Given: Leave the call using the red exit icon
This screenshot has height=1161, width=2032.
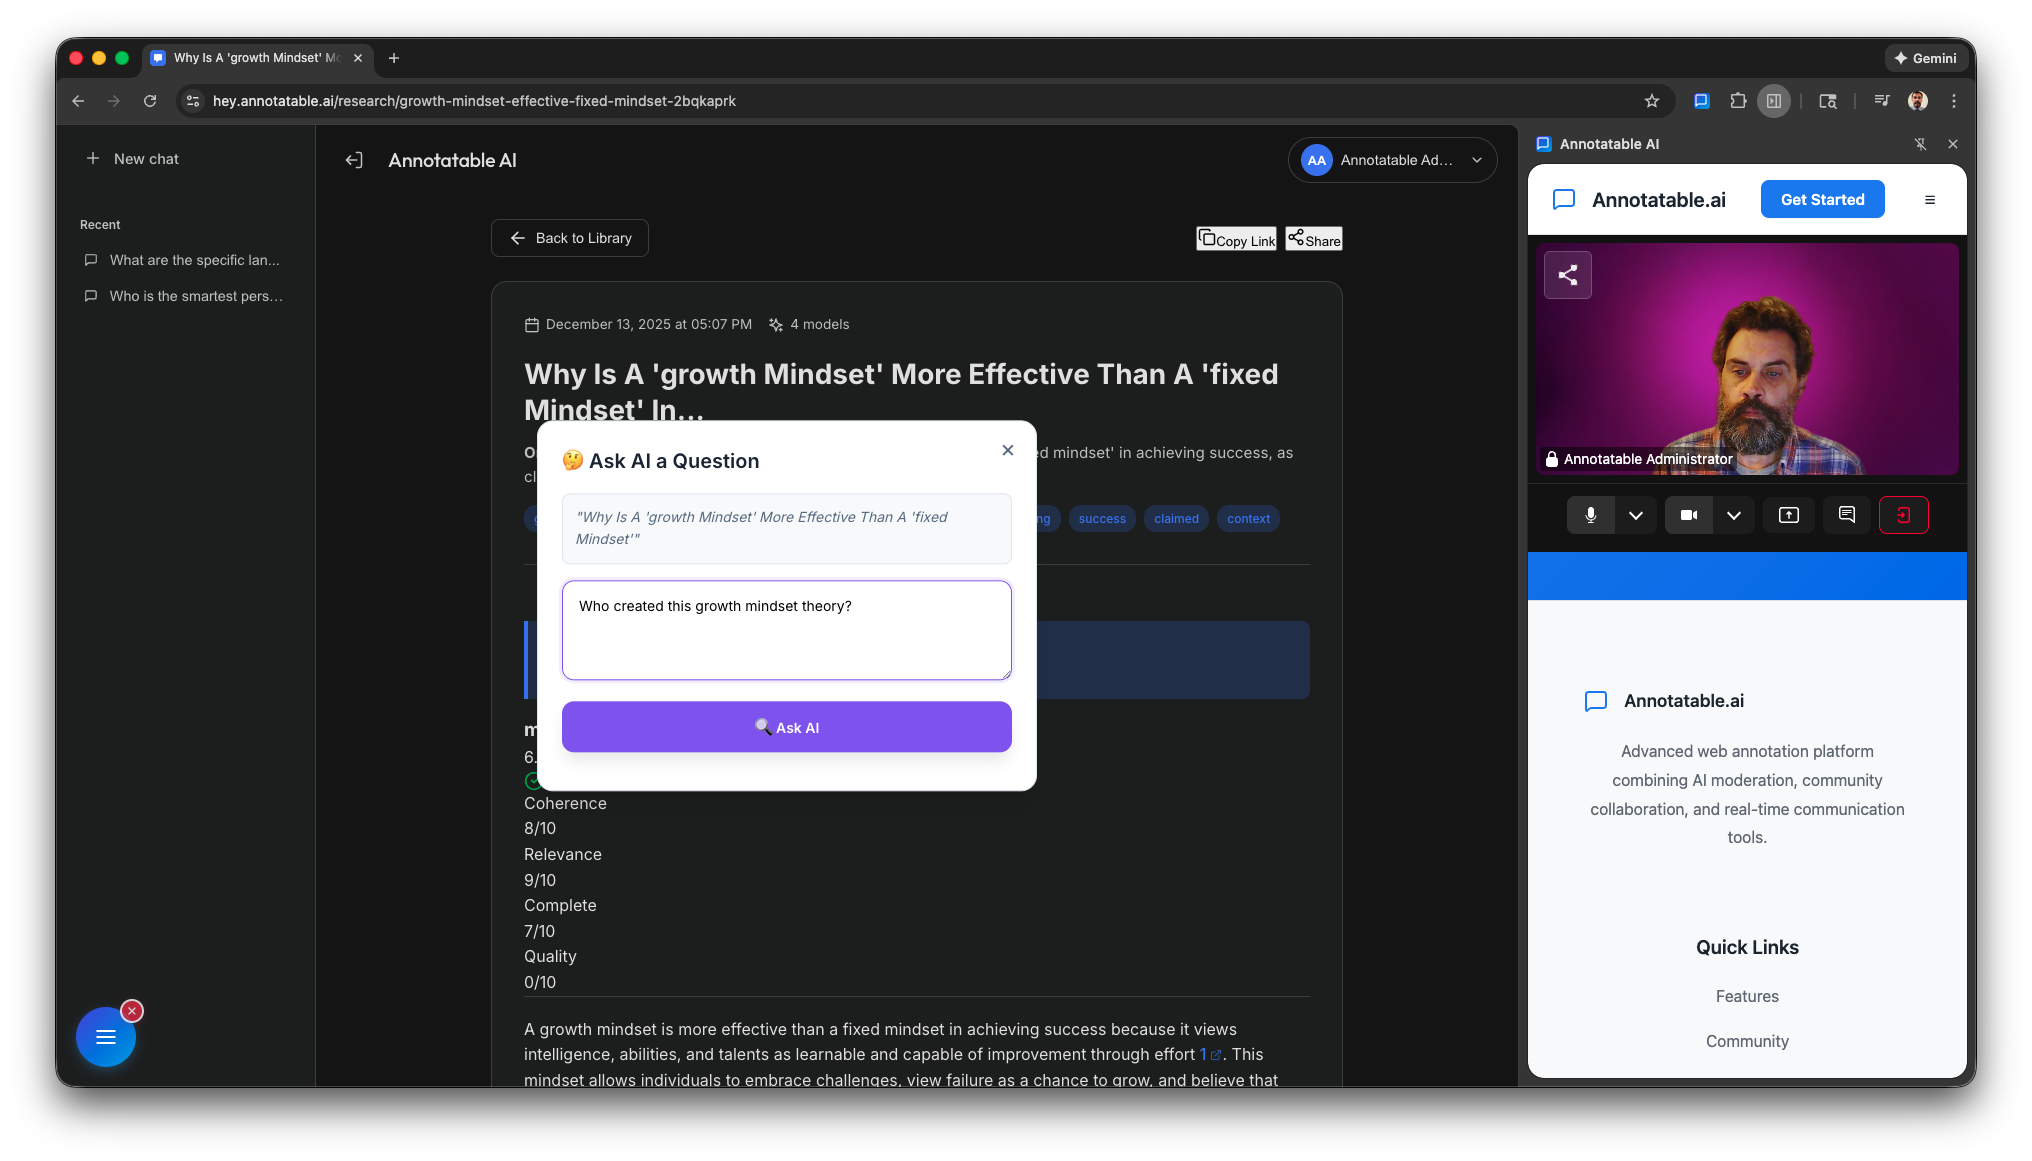Looking at the screenshot, I should tap(1903, 515).
